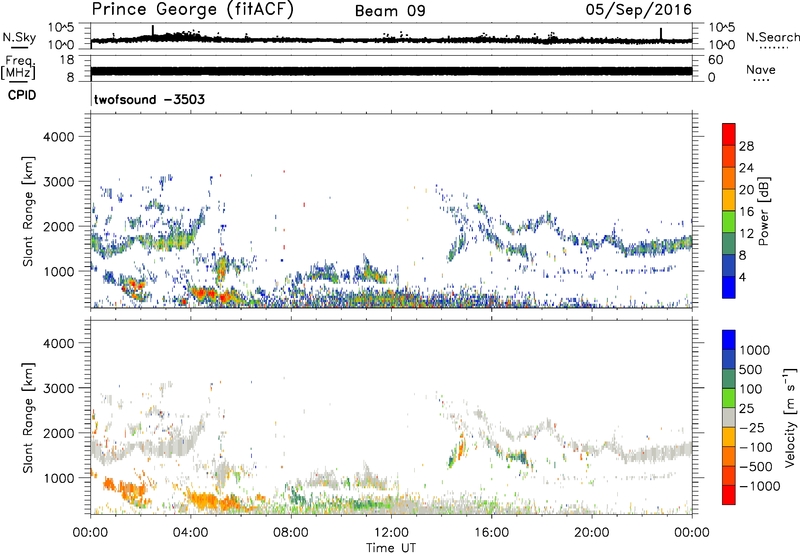Image resolution: width=800 pixels, height=554 pixels.
Task: Click the 'N.Sky' legend label
Action: click(19, 37)
